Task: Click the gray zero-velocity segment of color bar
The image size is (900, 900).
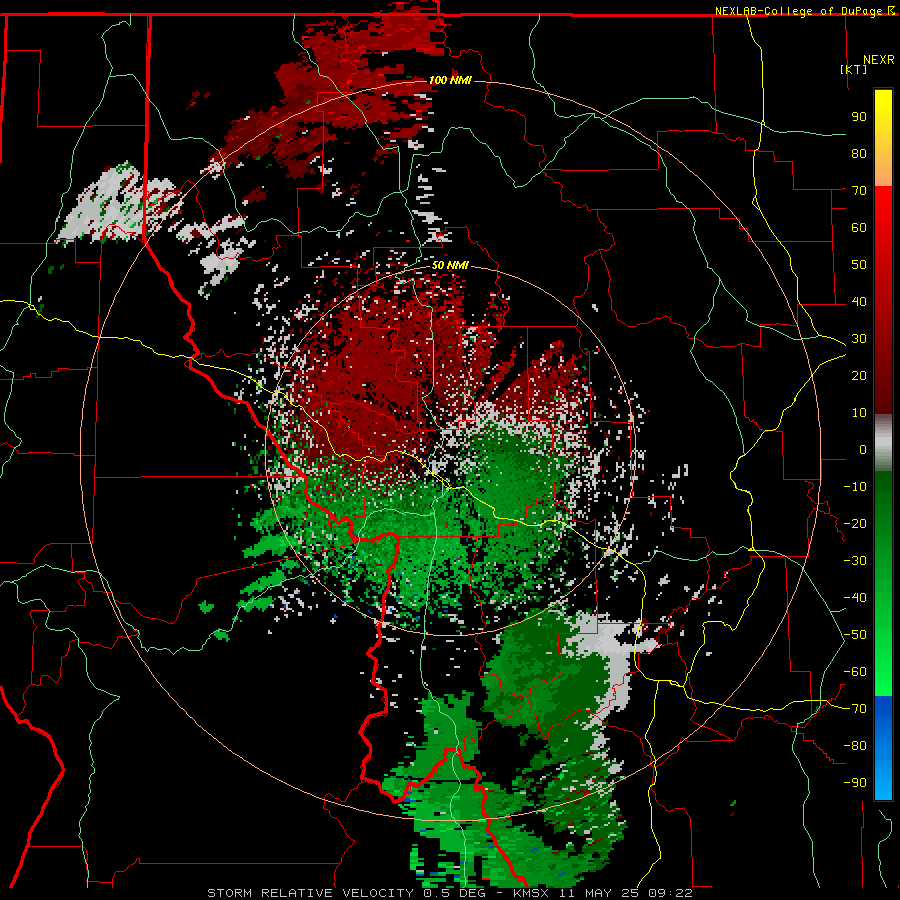Action: tap(883, 442)
